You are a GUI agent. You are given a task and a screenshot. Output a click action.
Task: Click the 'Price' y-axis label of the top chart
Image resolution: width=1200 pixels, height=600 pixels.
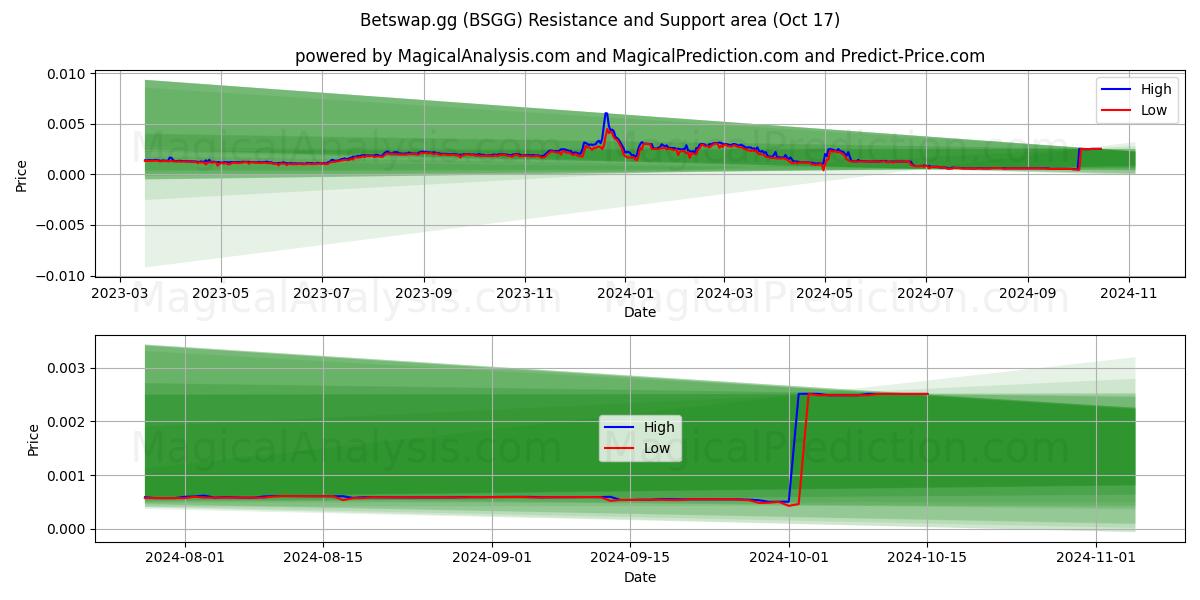(22, 175)
